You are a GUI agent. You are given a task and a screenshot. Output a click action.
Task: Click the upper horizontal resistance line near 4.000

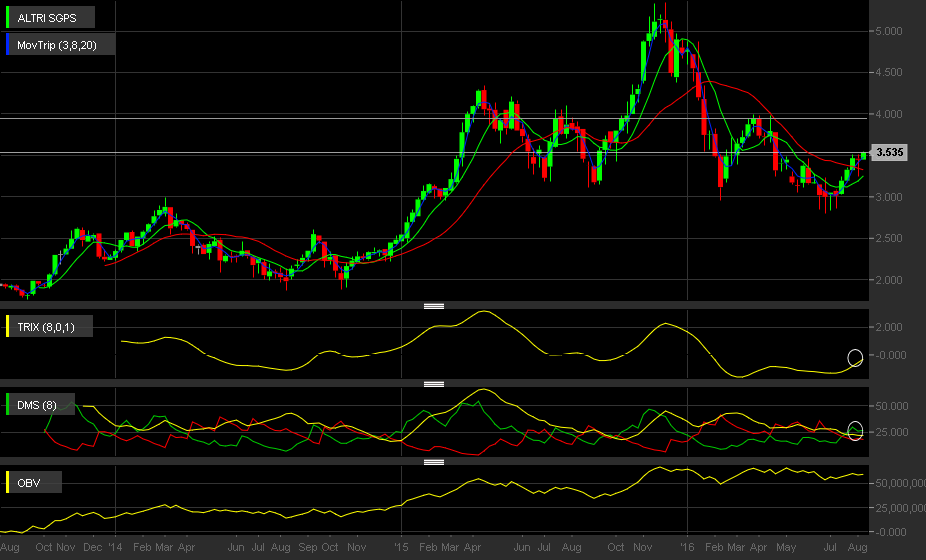coord(433,119)
